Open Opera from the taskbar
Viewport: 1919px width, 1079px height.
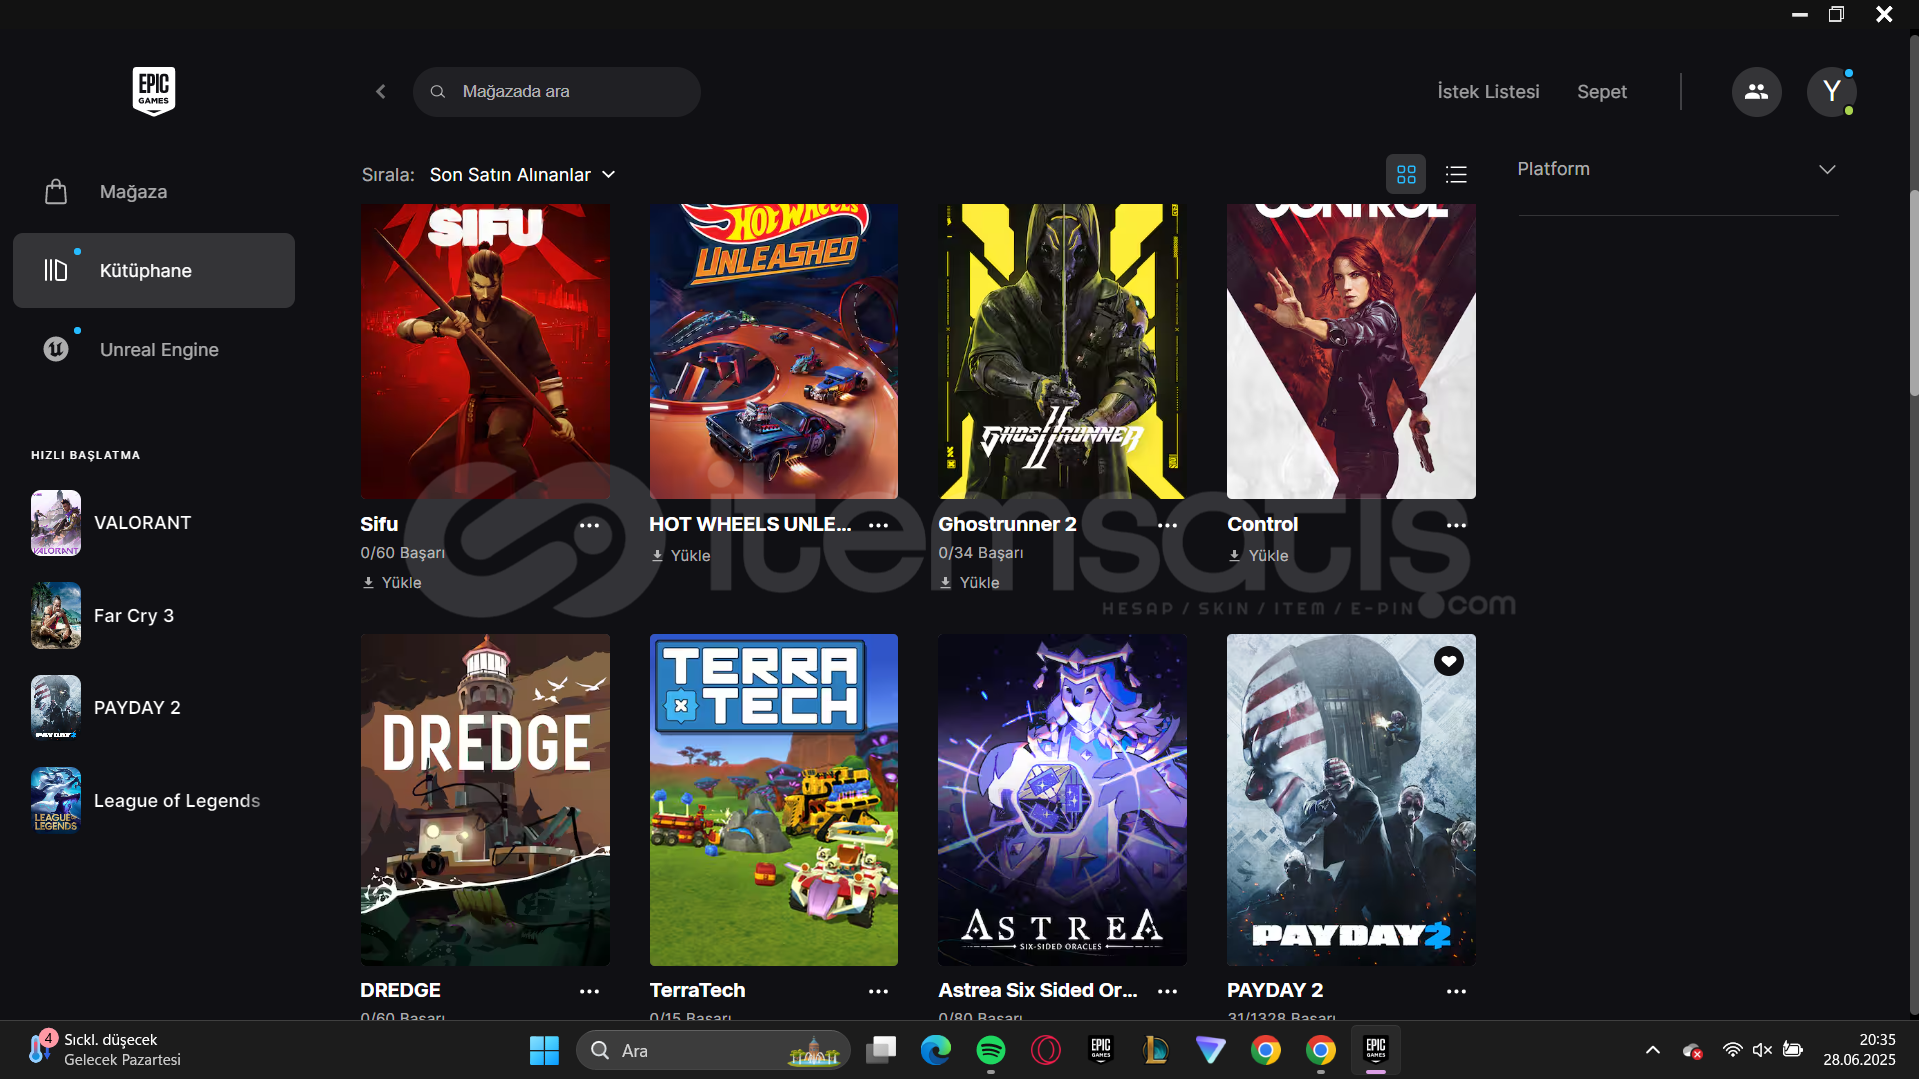point(1045,1051)
